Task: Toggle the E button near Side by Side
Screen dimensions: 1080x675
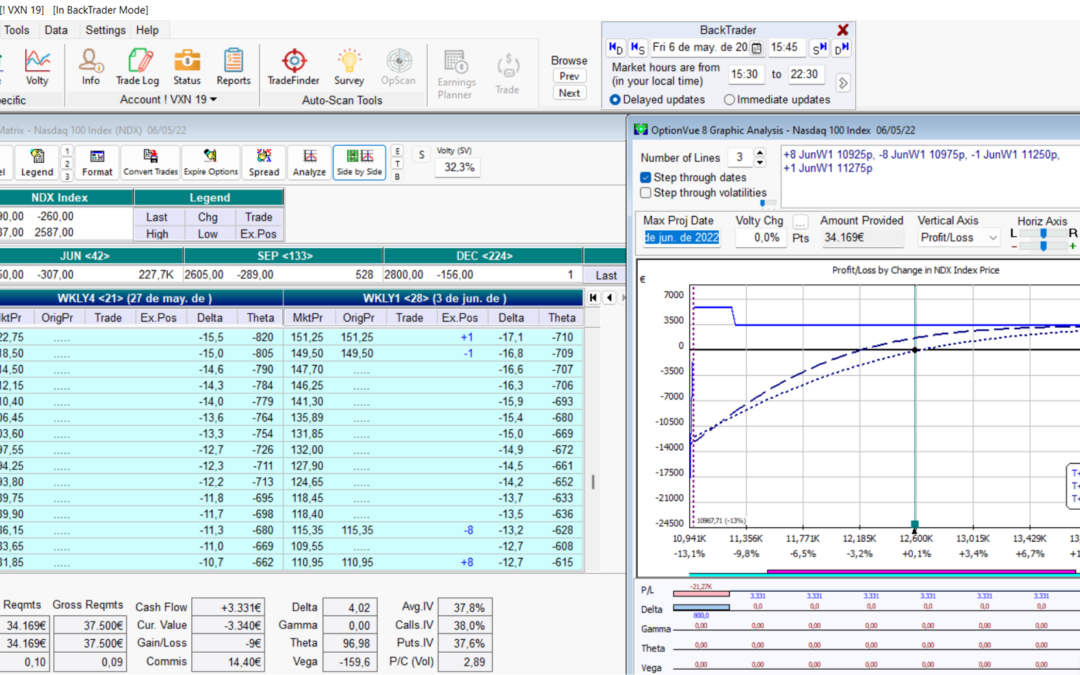Action: click(x=397, y=151)
